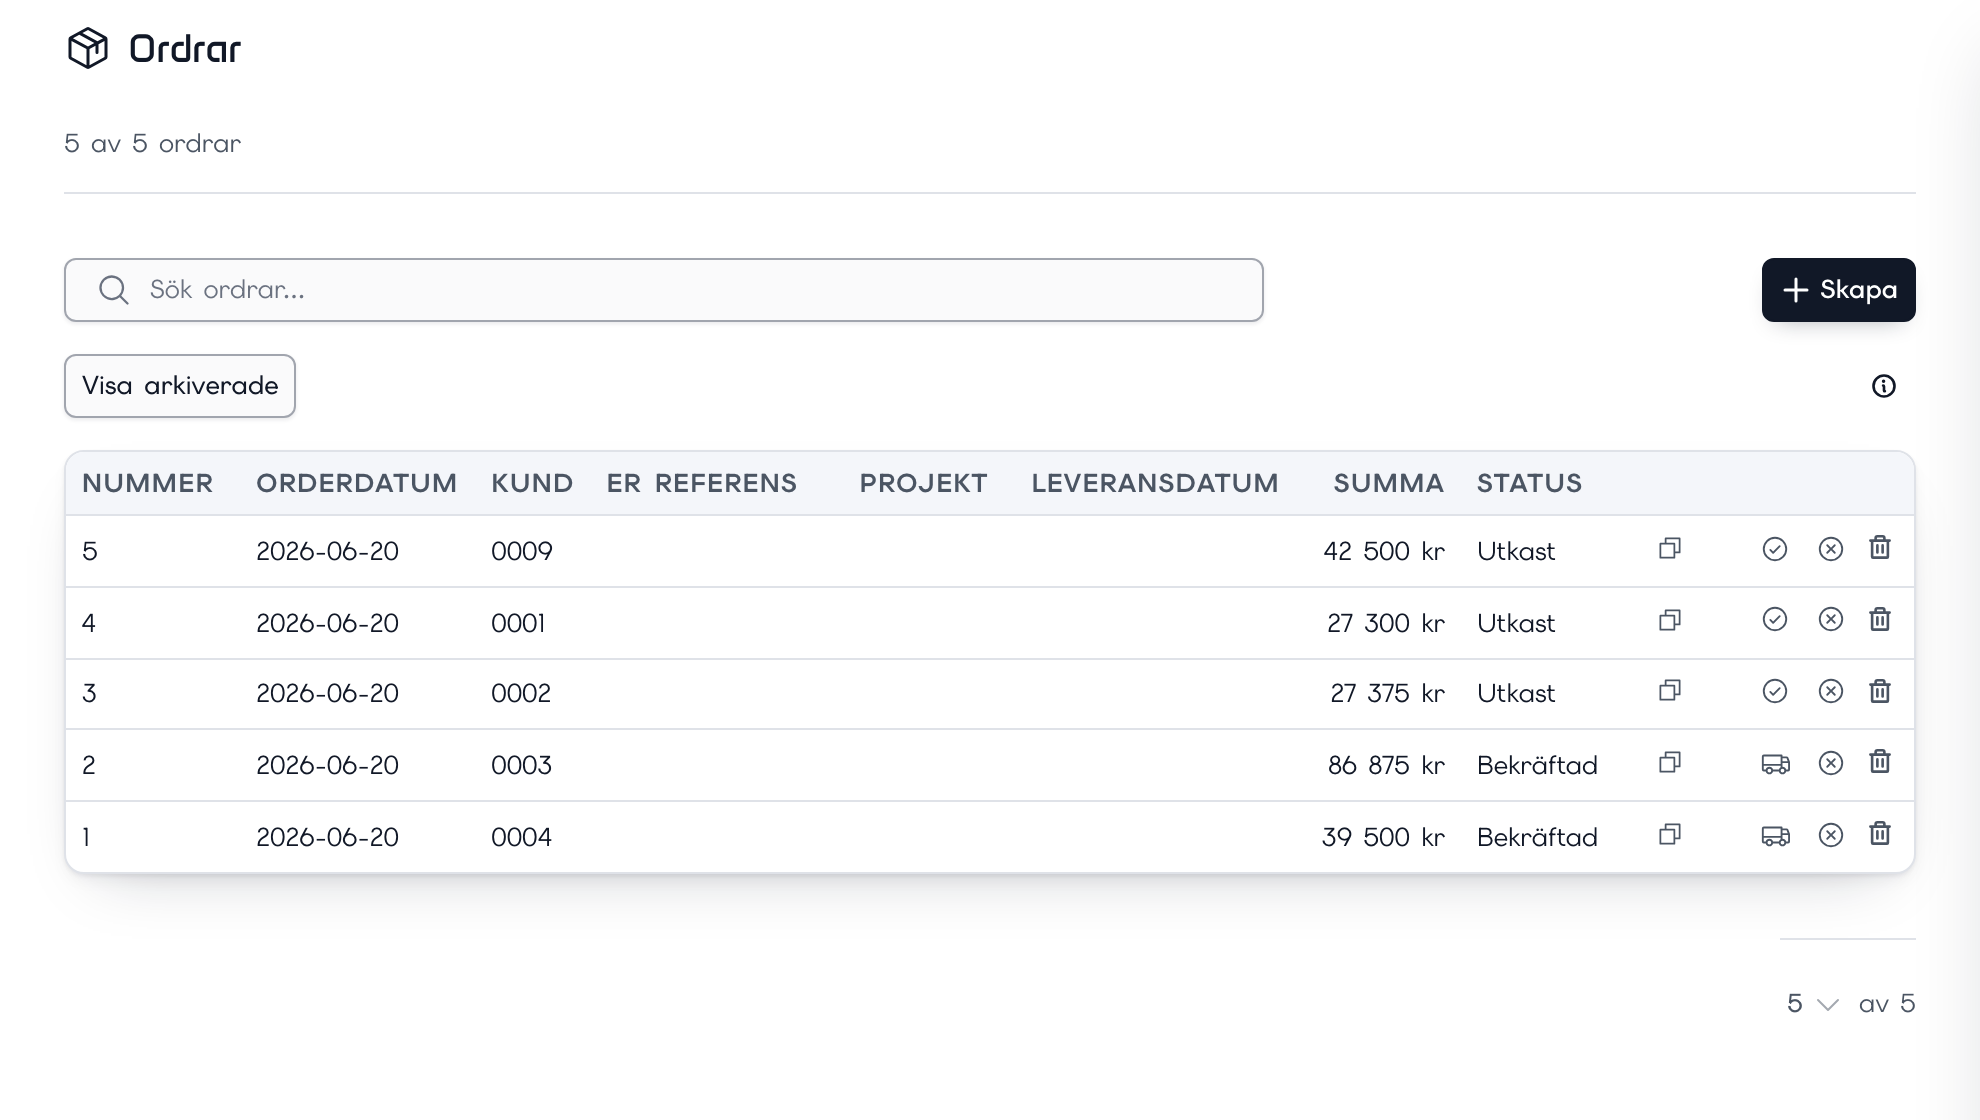Image resolution: width=1980 pixels, height=1120 pixels.
Task: Cancel order 1 with X icon
Action: pyautogui.click(x=1831, y=836)
